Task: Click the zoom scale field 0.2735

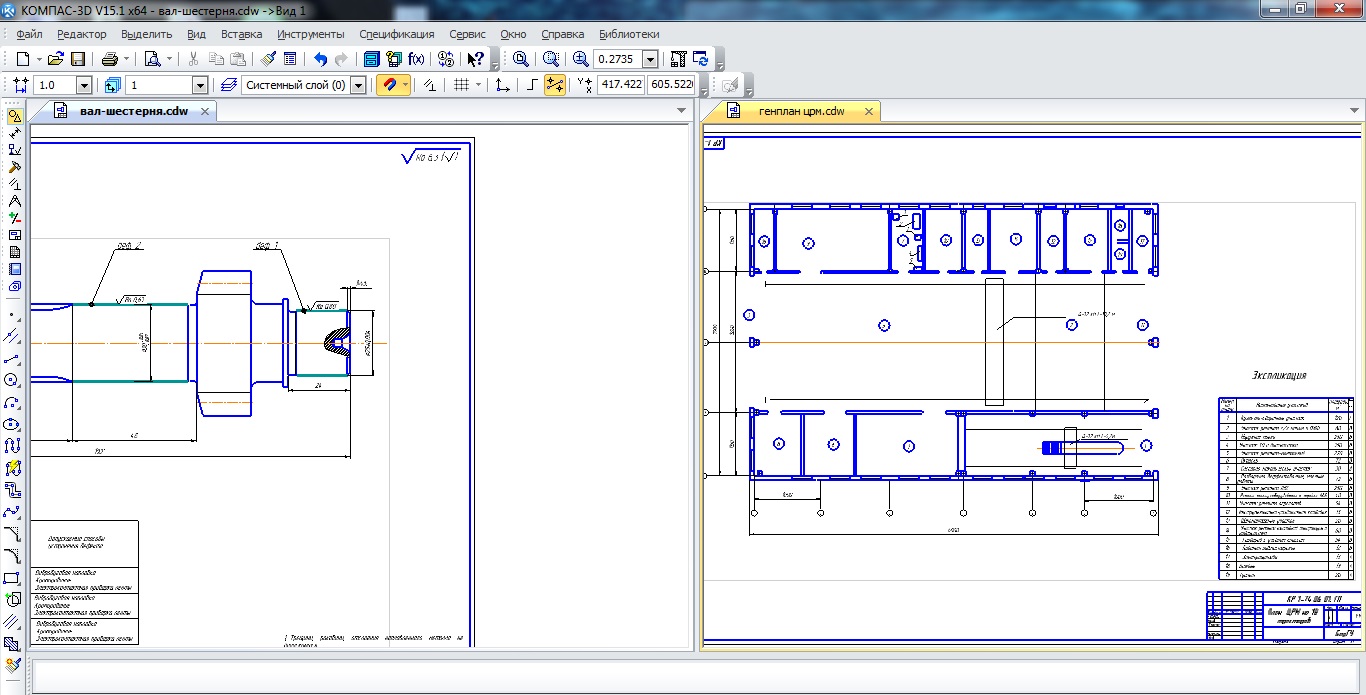Action: tap(618, 60)
